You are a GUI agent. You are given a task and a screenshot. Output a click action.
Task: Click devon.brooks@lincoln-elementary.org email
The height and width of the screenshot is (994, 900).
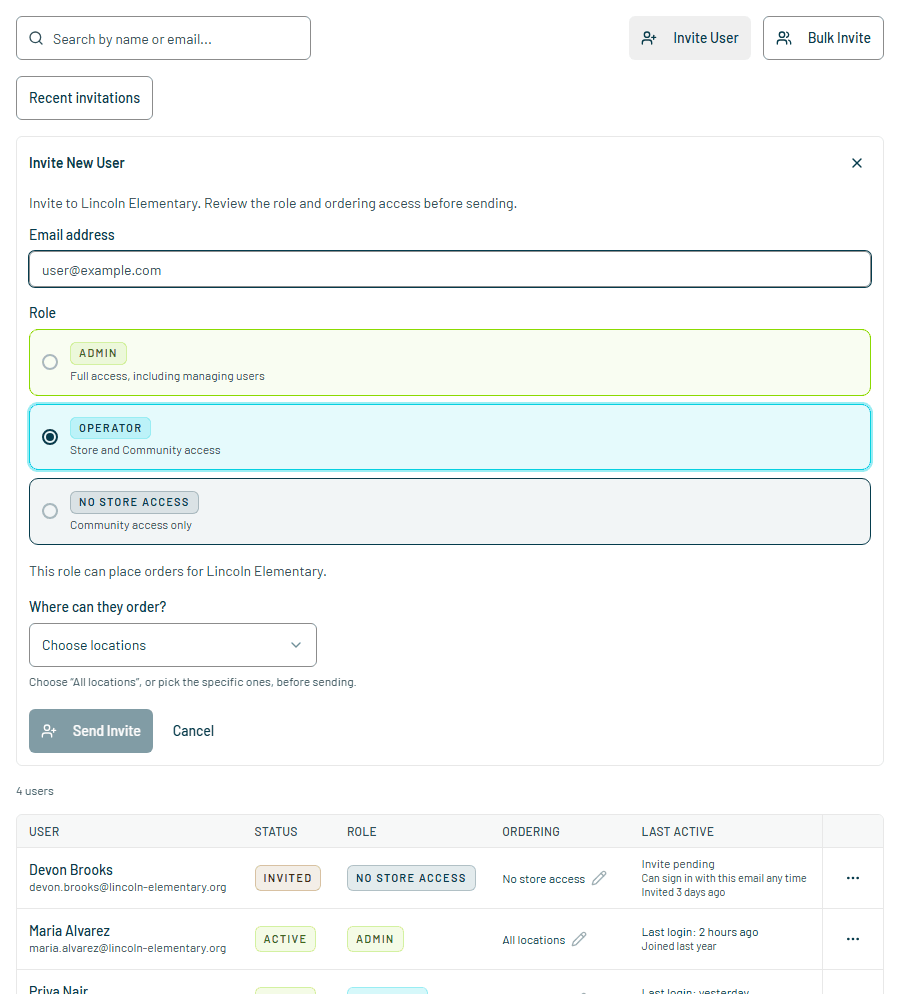(127, 887)
